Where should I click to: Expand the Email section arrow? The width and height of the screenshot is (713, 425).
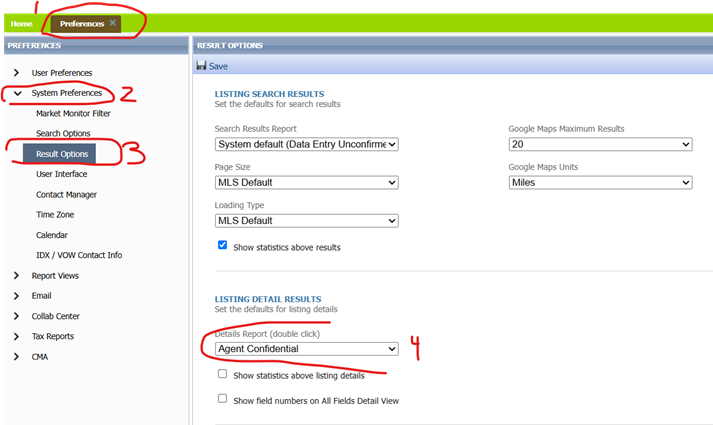tap(17, 296)
